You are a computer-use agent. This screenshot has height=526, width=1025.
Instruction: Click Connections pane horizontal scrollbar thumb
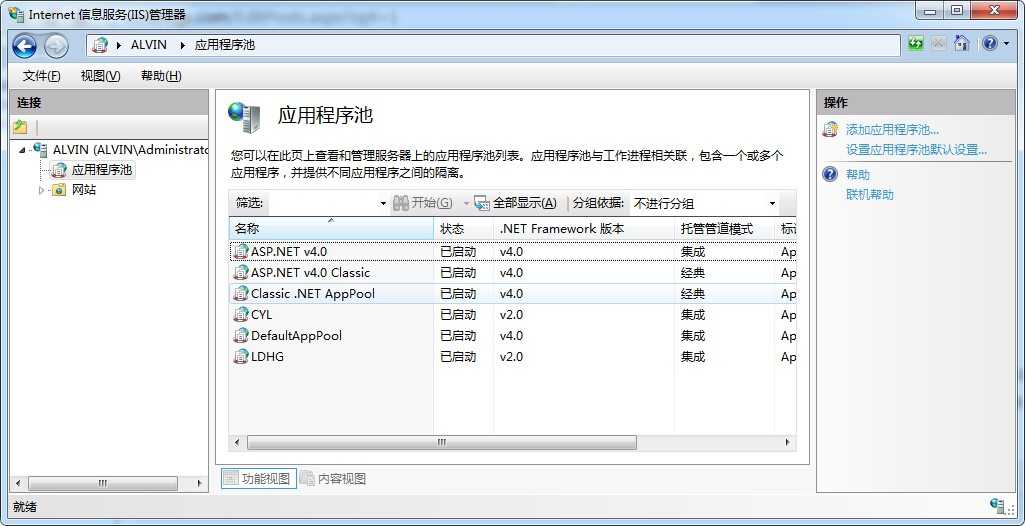pyautogui.click(x=103, y=484)
